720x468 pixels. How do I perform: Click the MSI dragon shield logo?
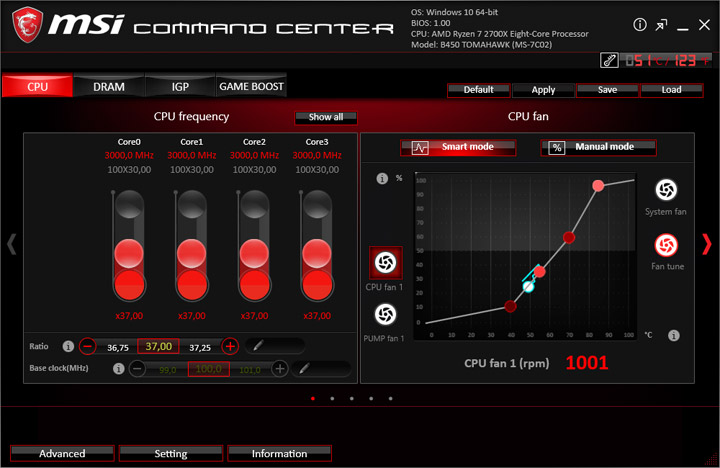27,25
